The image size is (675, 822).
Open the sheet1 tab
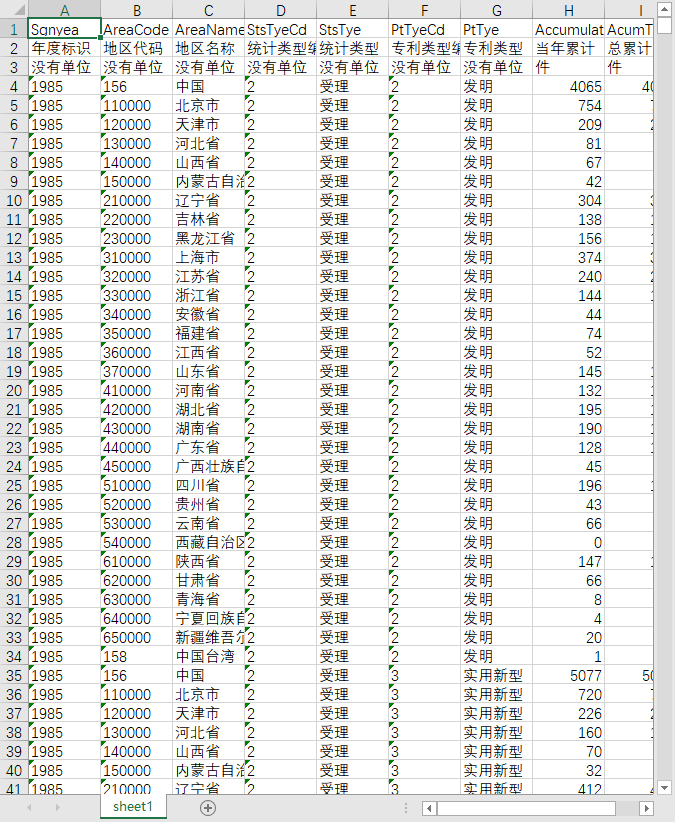[x=133, y=806]
